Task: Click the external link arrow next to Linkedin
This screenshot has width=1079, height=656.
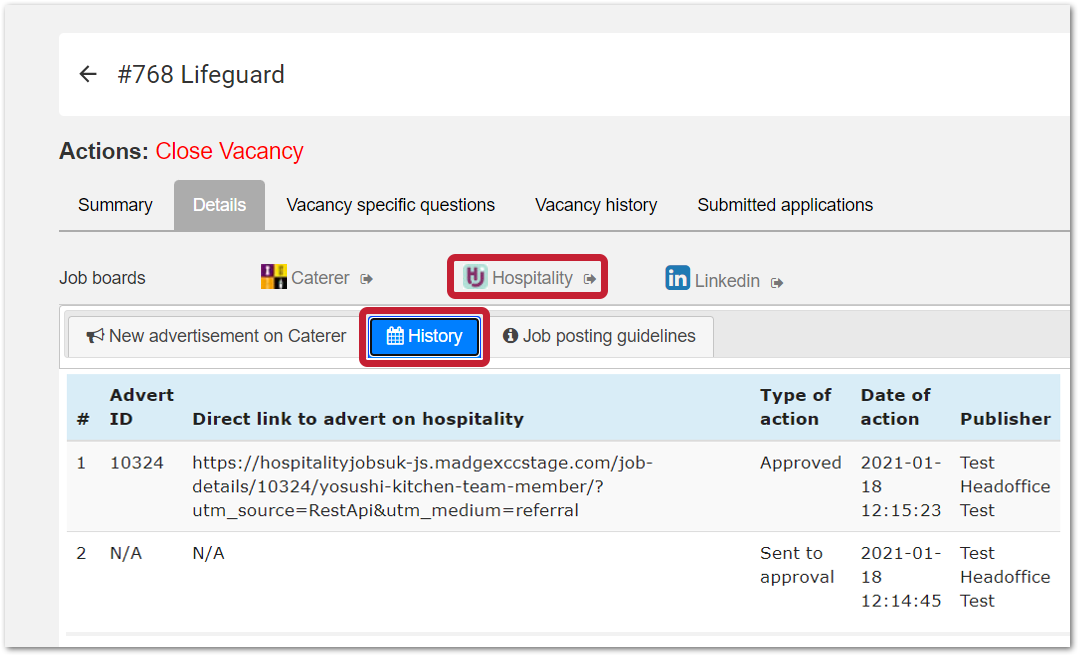Action: pyautogui.click(x=777, y=283)
